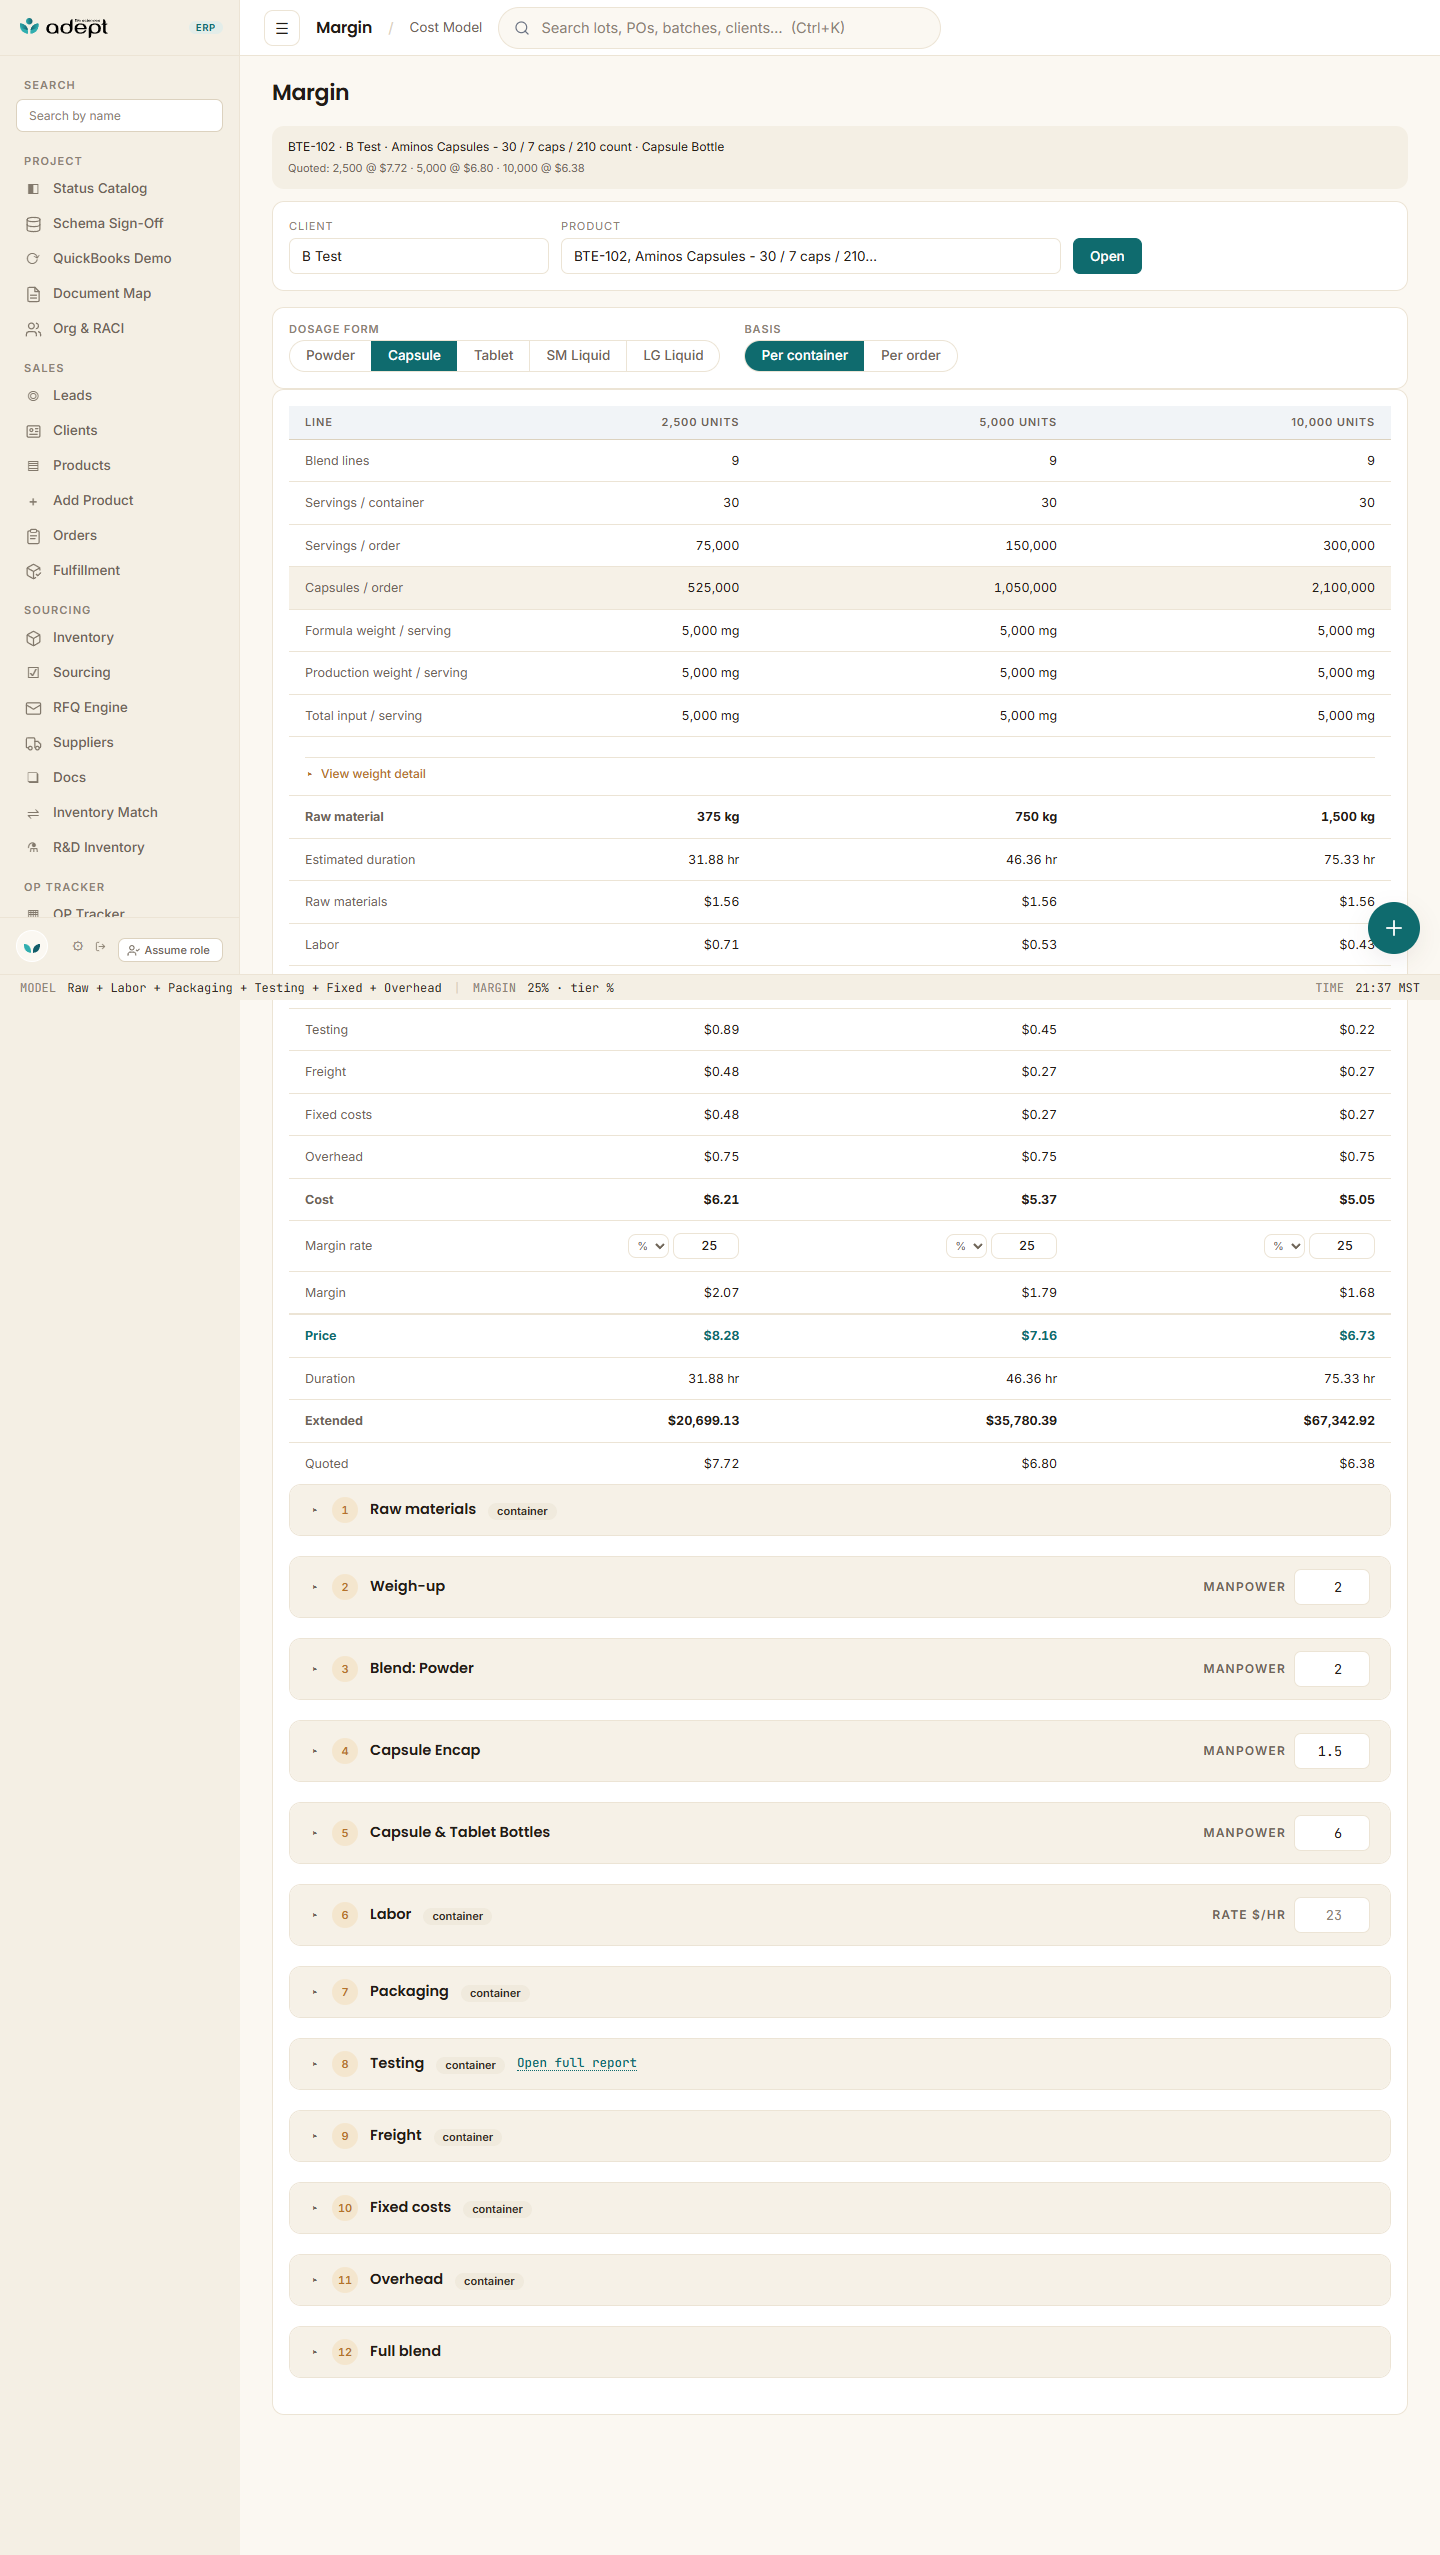Click the settings gear icon near Assume role
This screenshot has width=1440, height=2555.
tap(78, 946)
